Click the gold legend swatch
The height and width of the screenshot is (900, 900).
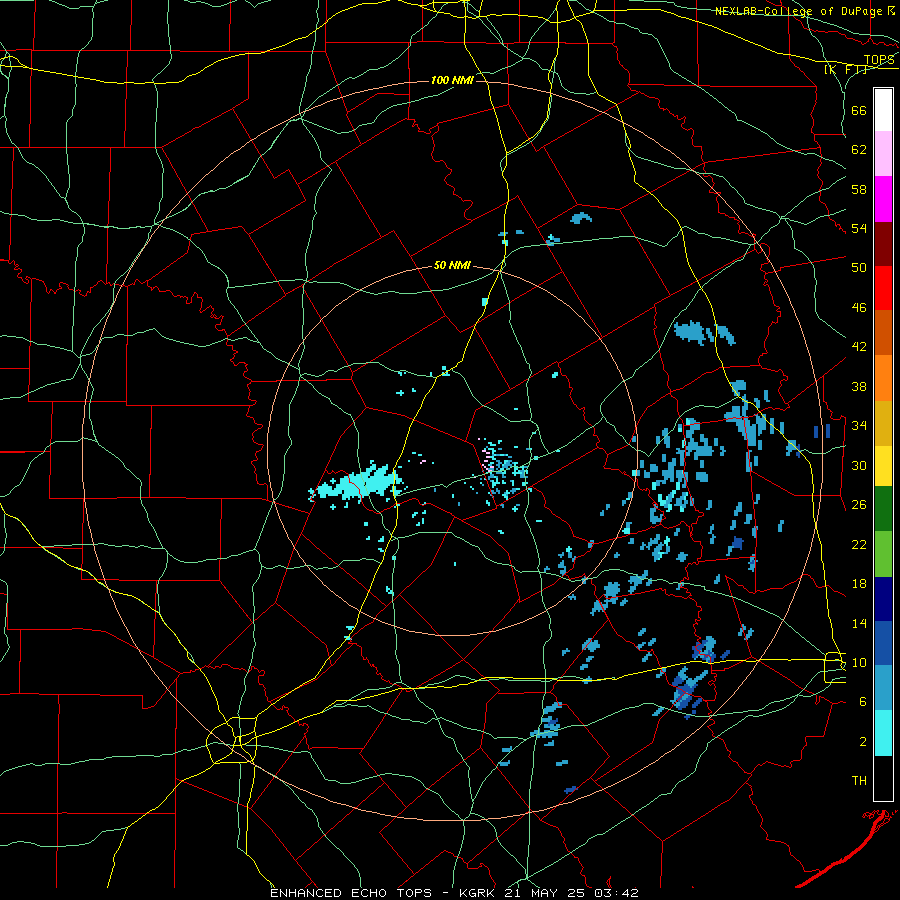(883, 423)
